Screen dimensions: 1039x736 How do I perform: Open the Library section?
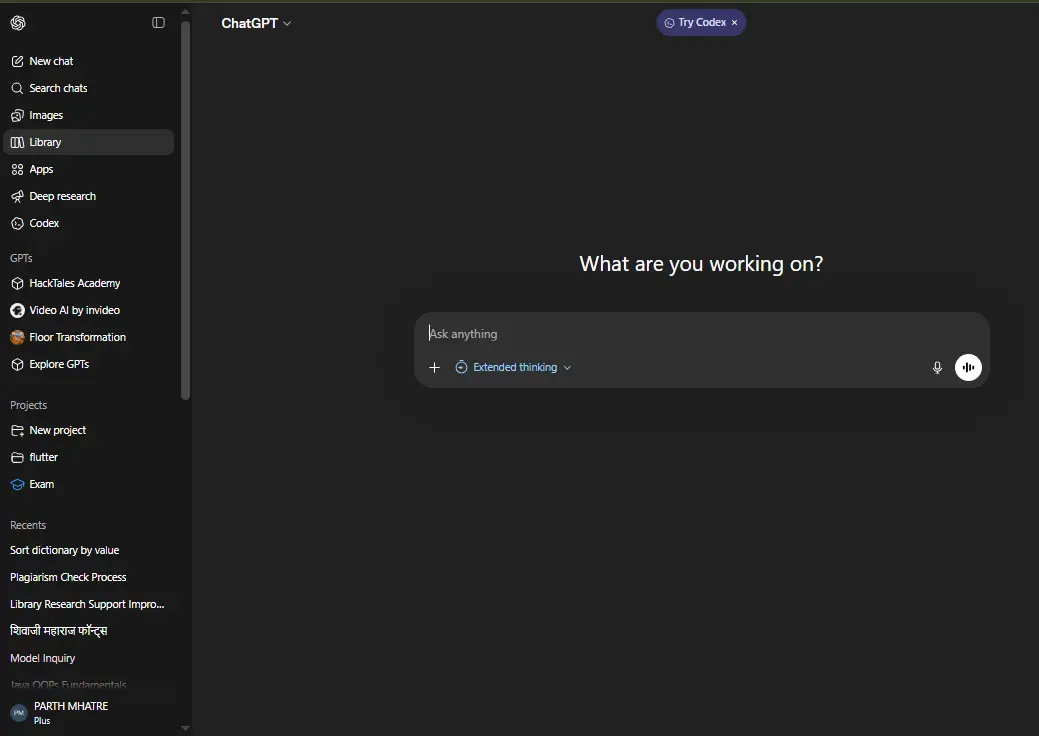(x=88, y=142)
